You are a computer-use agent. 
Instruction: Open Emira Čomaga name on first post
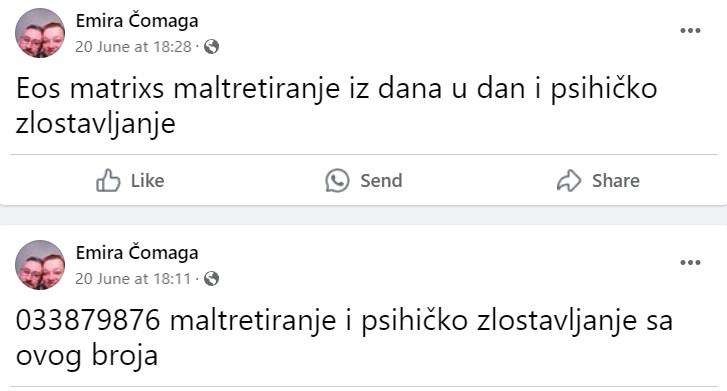[x=137, y=21]
